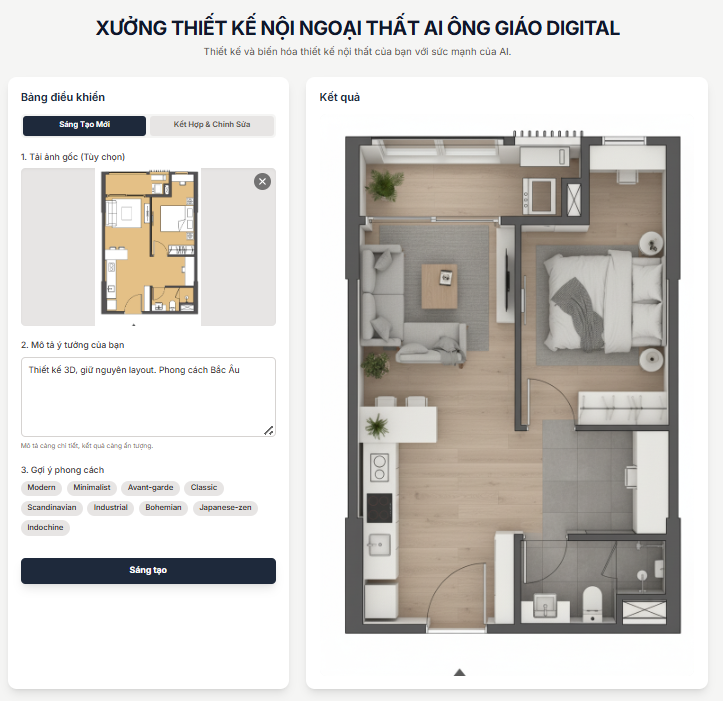Viewport: 723px width, 701px height.
Task: Select the Indochine style chip
Action: [45, 528]
